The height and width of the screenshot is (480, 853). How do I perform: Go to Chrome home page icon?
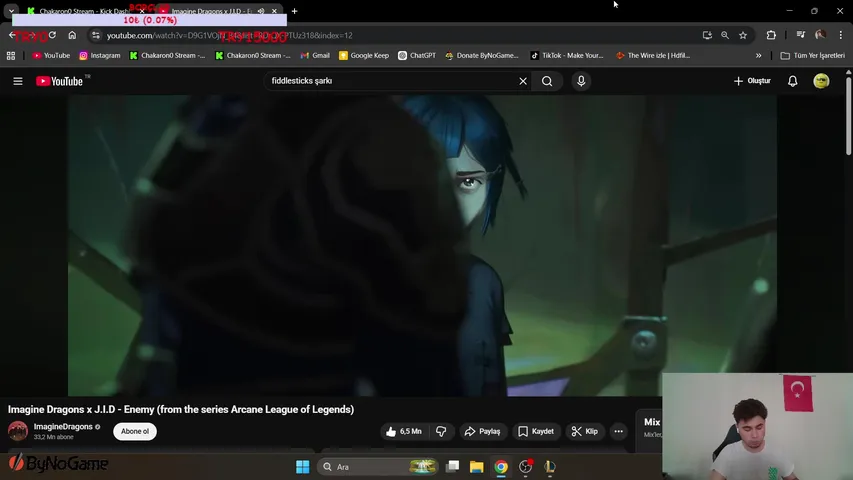point(72,35)
